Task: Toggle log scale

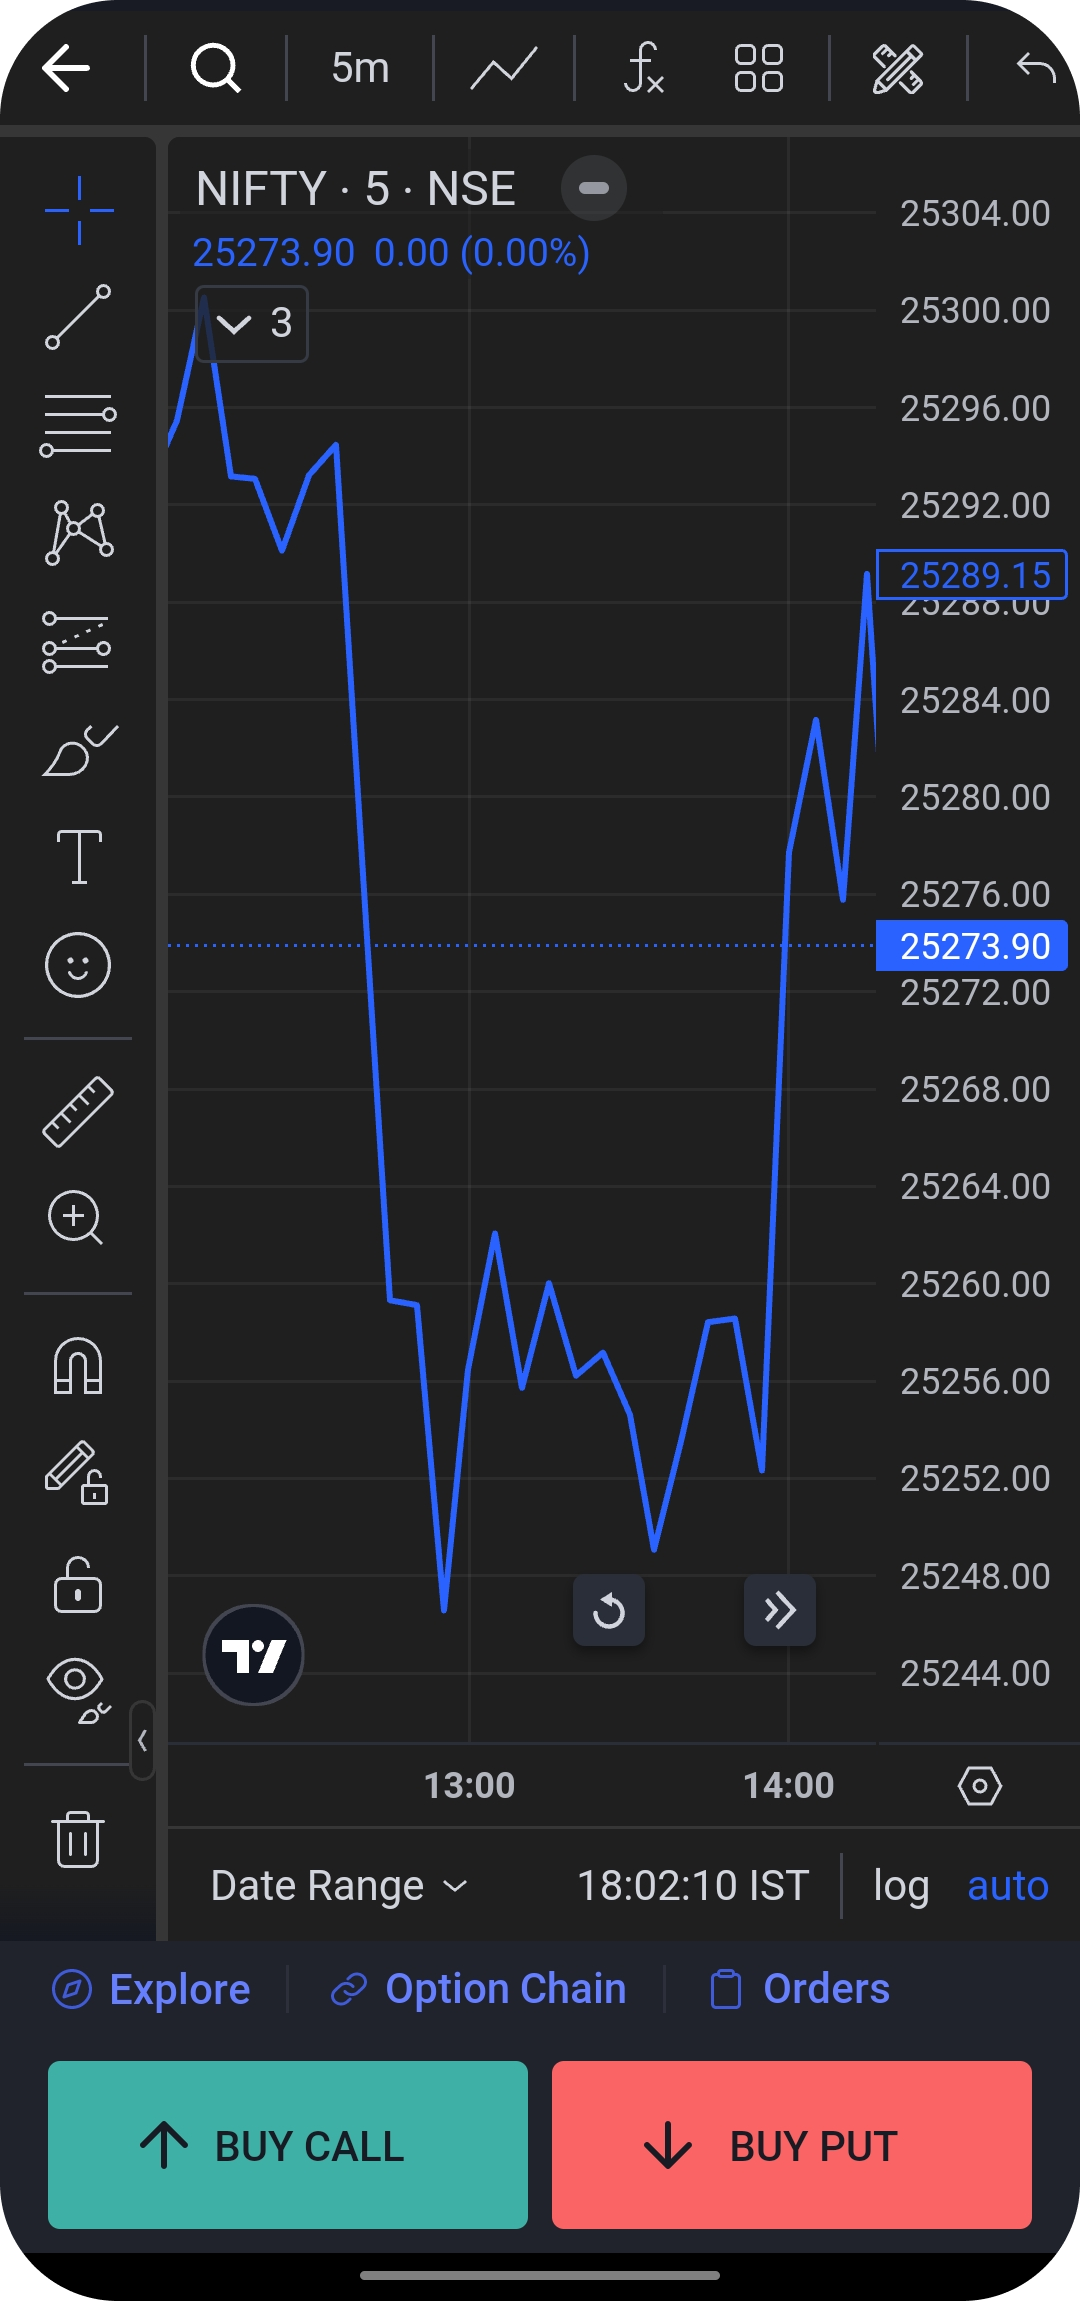Action: pos(901,1886)
